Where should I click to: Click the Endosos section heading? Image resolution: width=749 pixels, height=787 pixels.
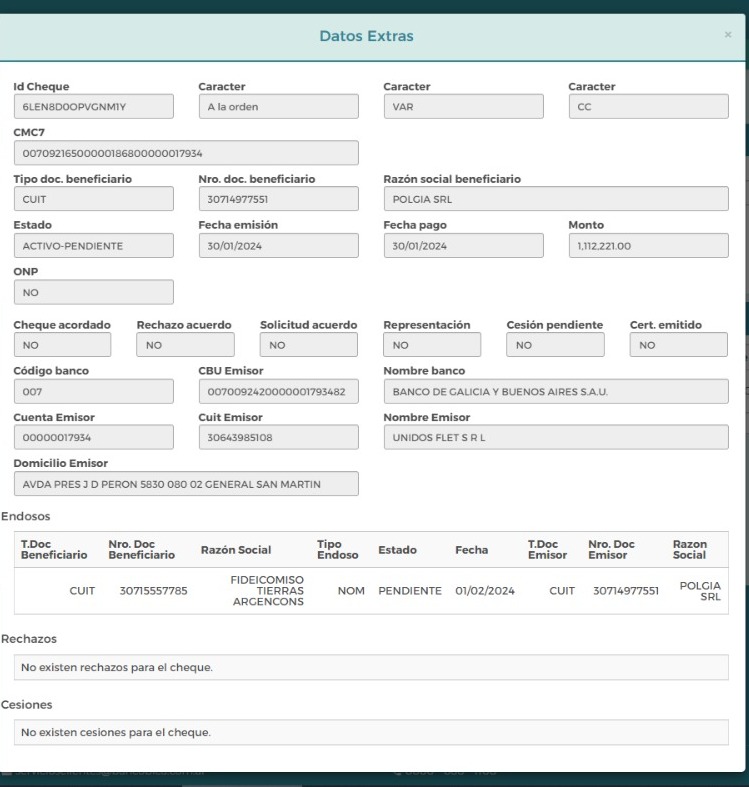click(26, 516)
